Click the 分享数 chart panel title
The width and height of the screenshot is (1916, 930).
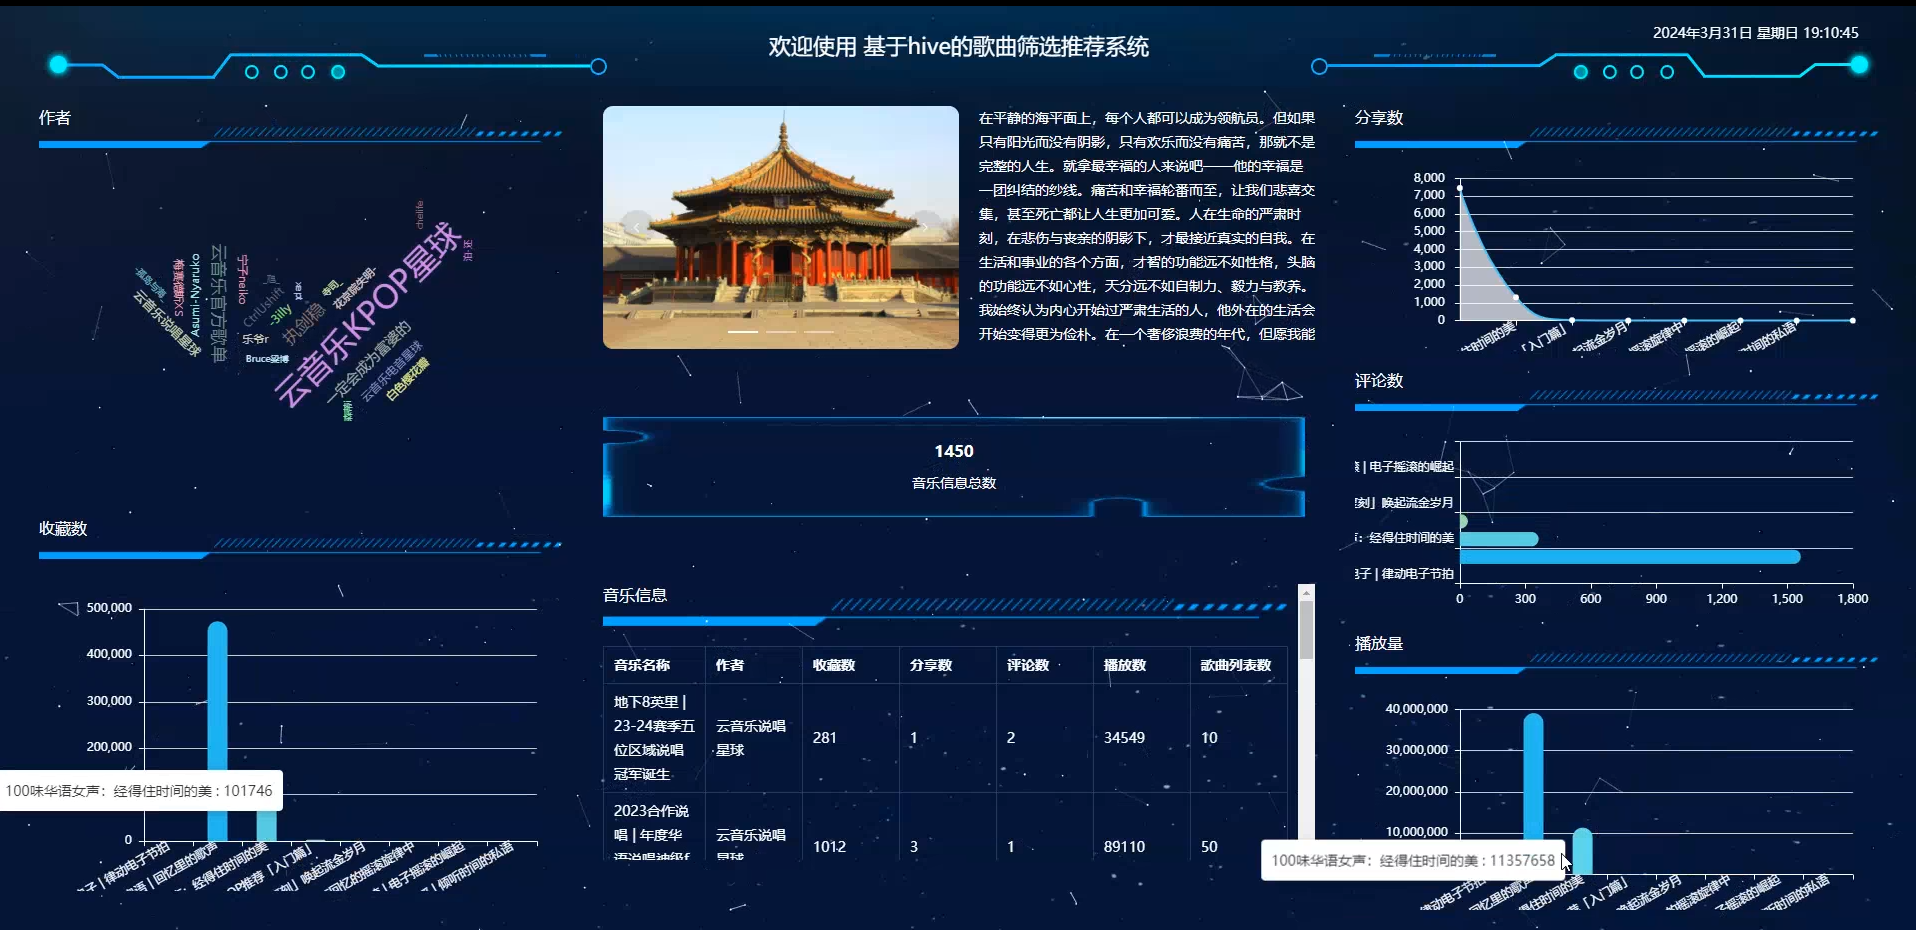(1379, 117)
